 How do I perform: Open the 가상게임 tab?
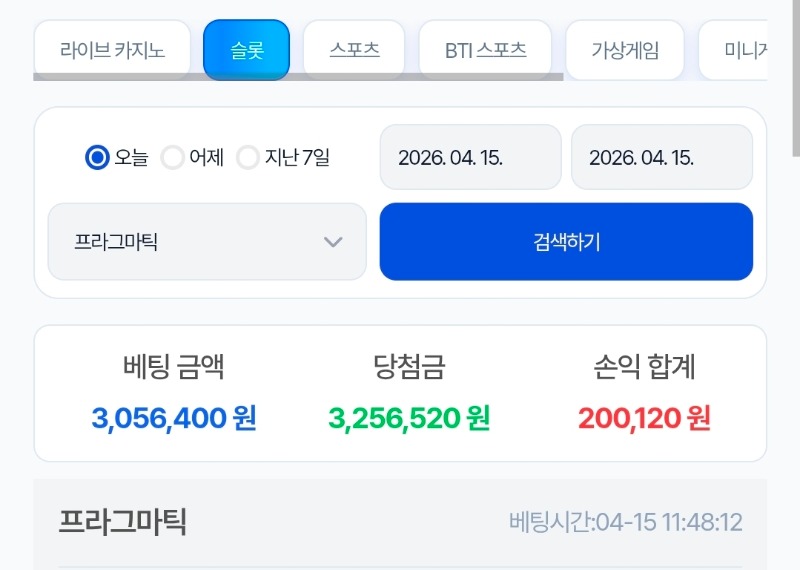(x=625, y=50)
